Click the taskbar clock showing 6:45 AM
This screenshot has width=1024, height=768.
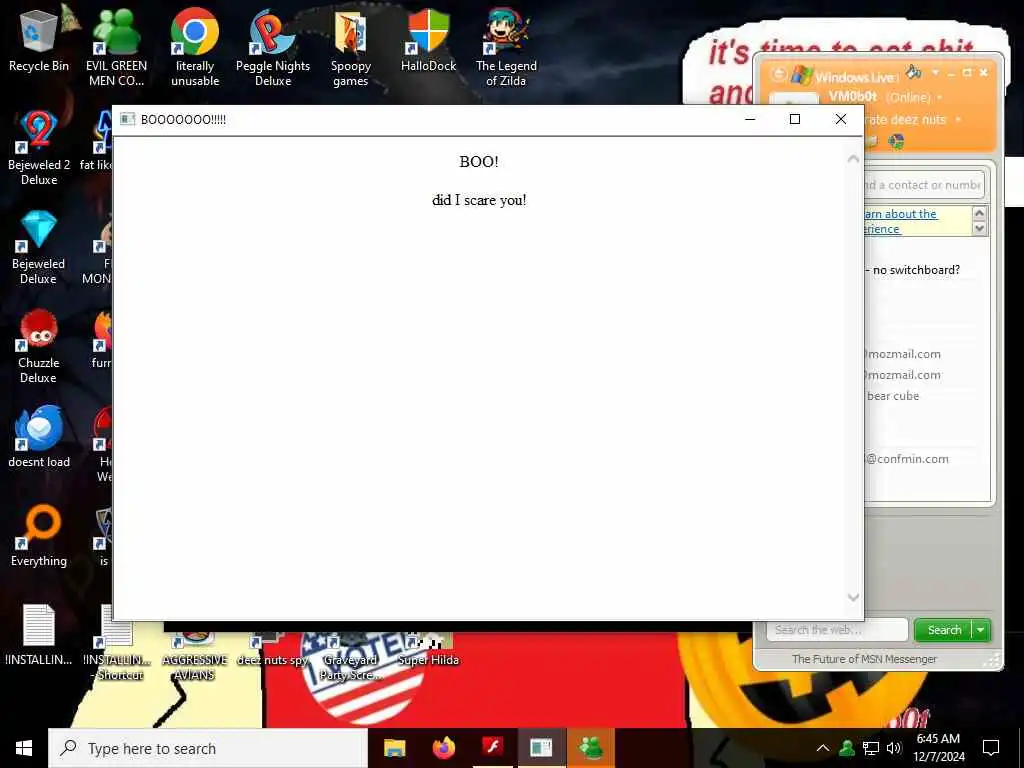938,748
